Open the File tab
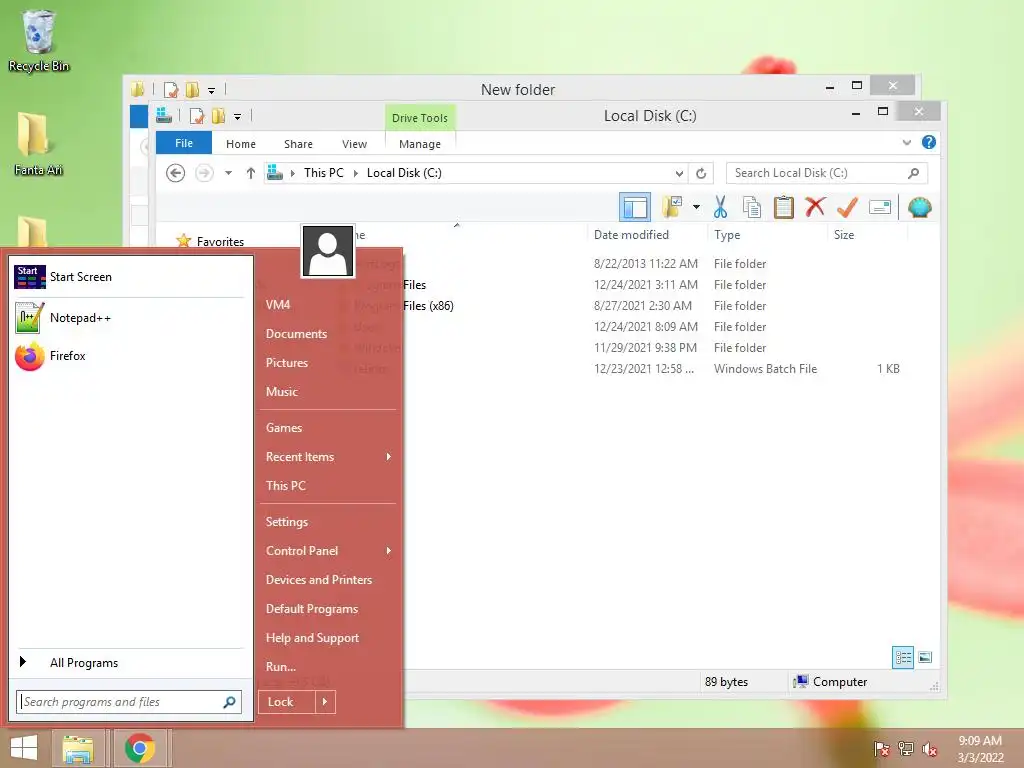Viewport: 1024px width, 768px height. (x=184, y=143)
